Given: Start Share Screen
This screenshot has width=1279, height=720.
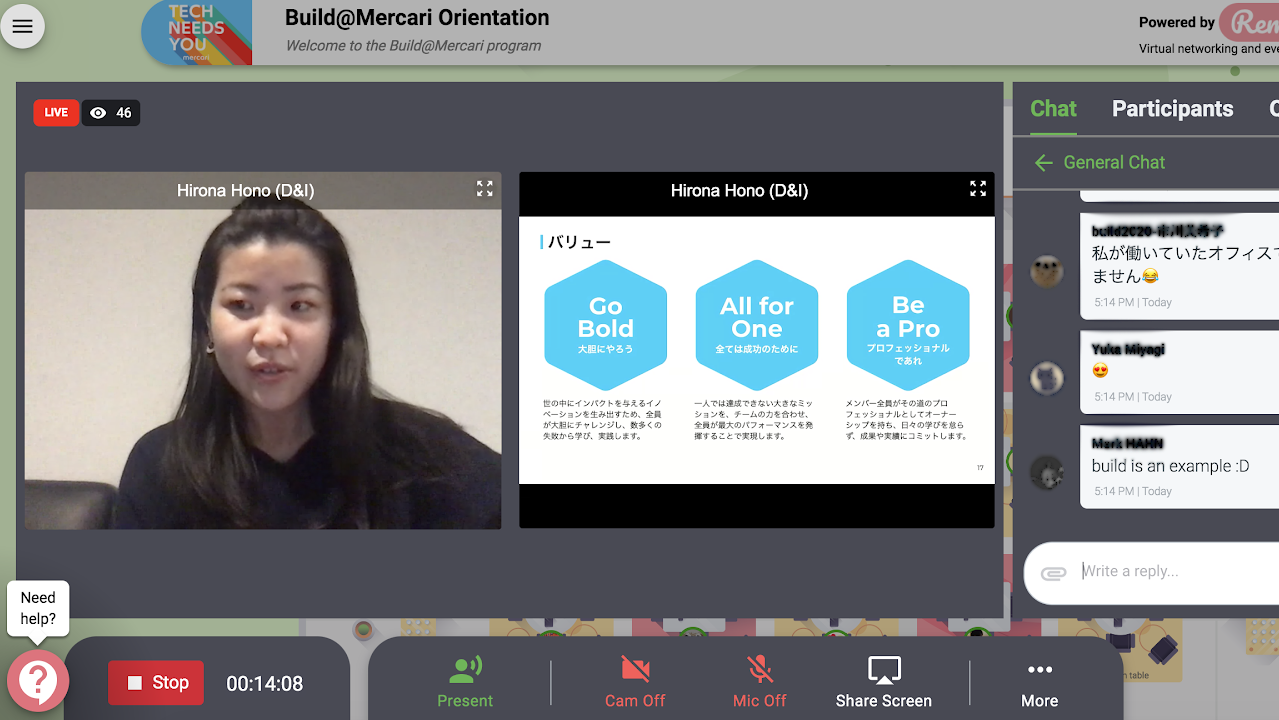Looking at the screenshot, I should click(x=884, y=682).
